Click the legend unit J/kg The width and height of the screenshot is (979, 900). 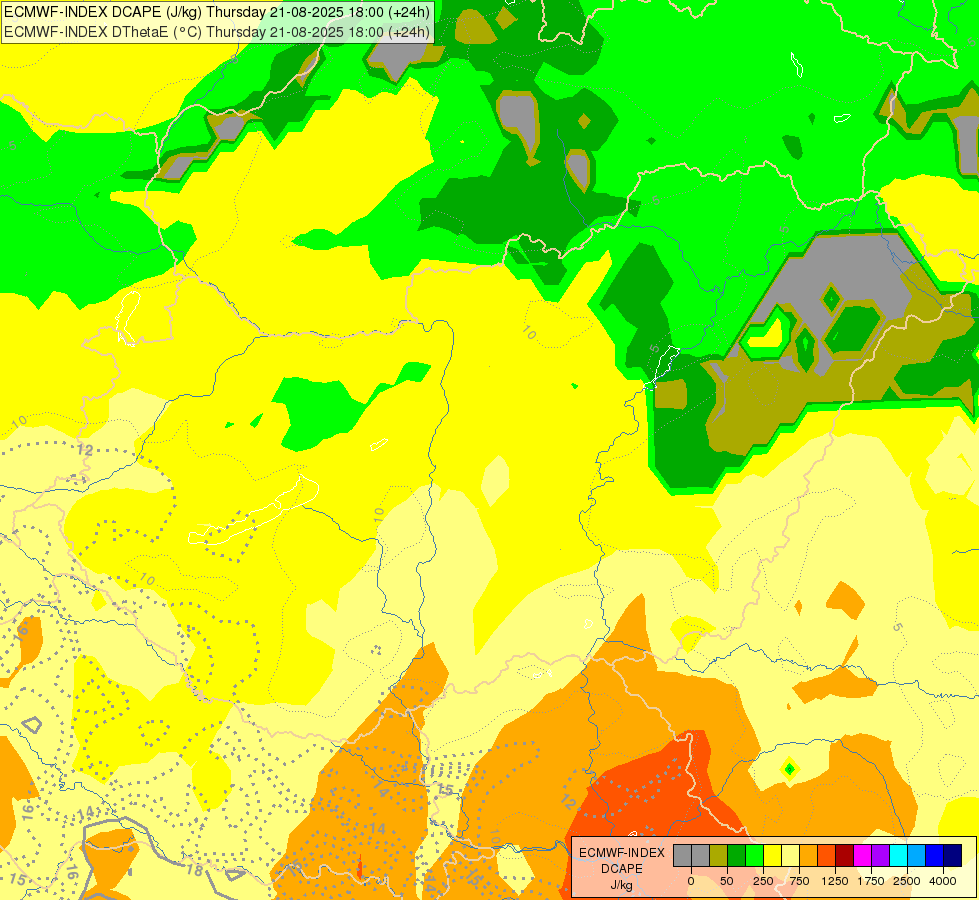(x=622, y=885)
